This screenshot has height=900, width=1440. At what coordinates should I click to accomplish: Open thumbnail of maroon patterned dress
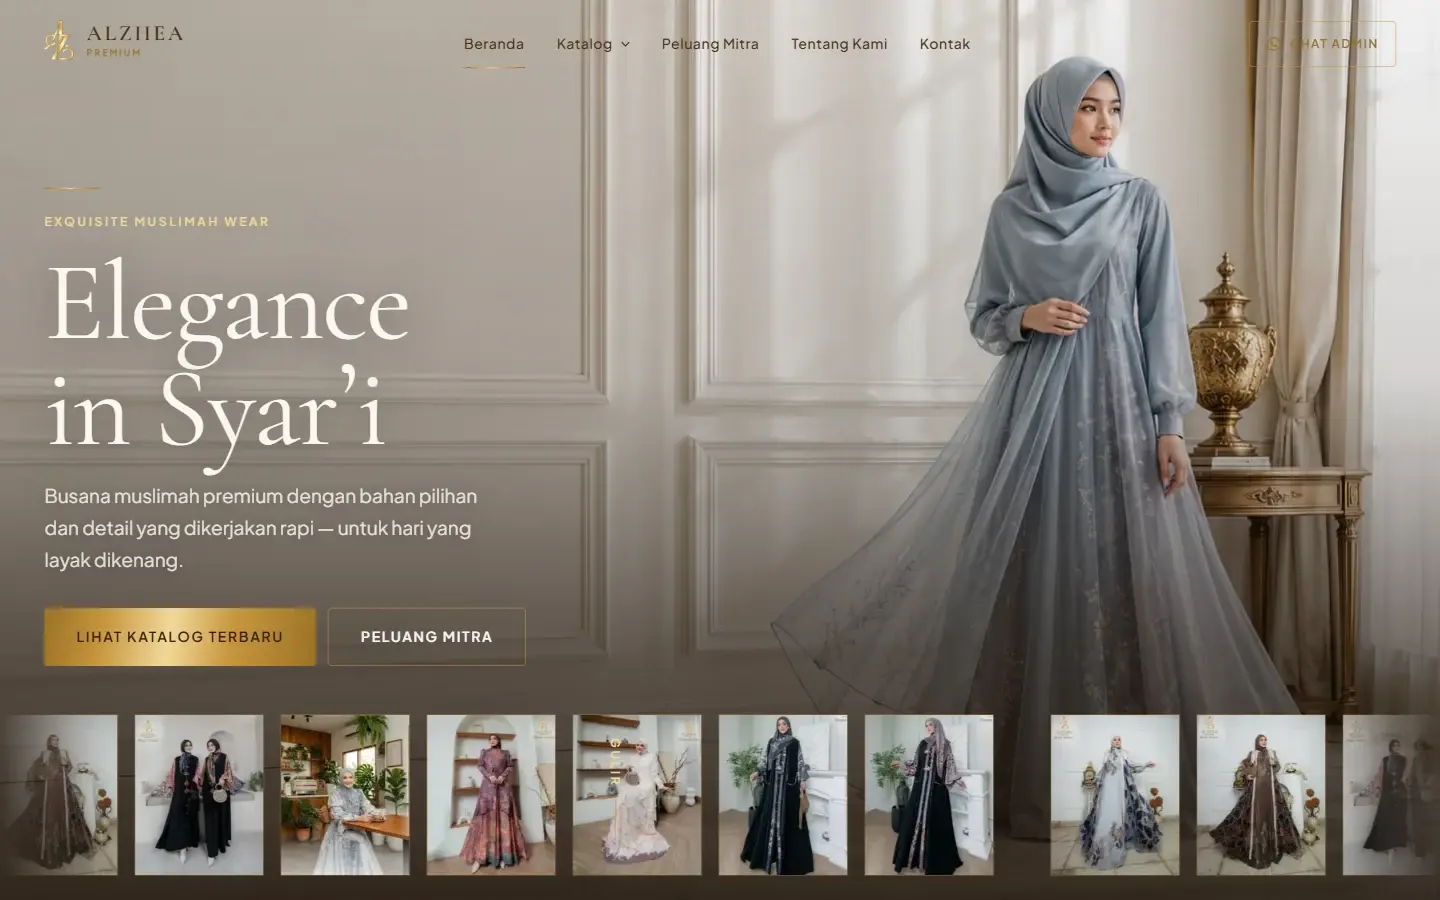491,795
